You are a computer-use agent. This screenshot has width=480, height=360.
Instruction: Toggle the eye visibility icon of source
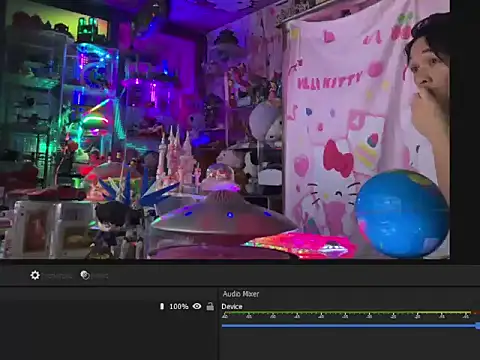(197, 306)
